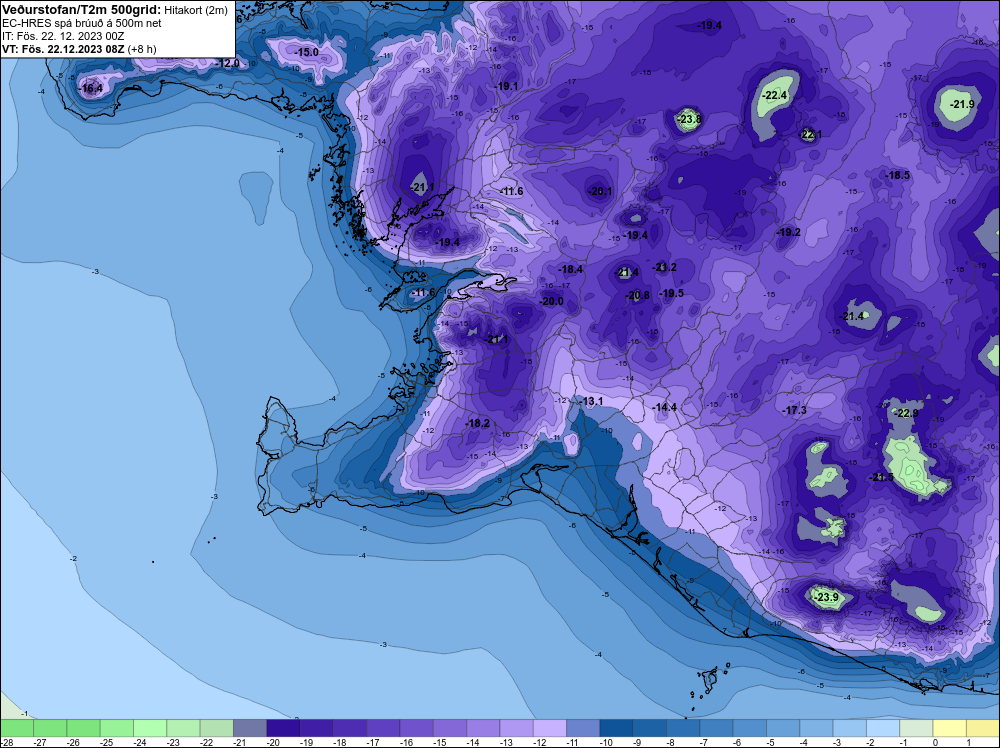Click the -18.2 temperature value on the map
This screenshot has height=748, width=1000.
pyautogui.click(x=477, y=423)
